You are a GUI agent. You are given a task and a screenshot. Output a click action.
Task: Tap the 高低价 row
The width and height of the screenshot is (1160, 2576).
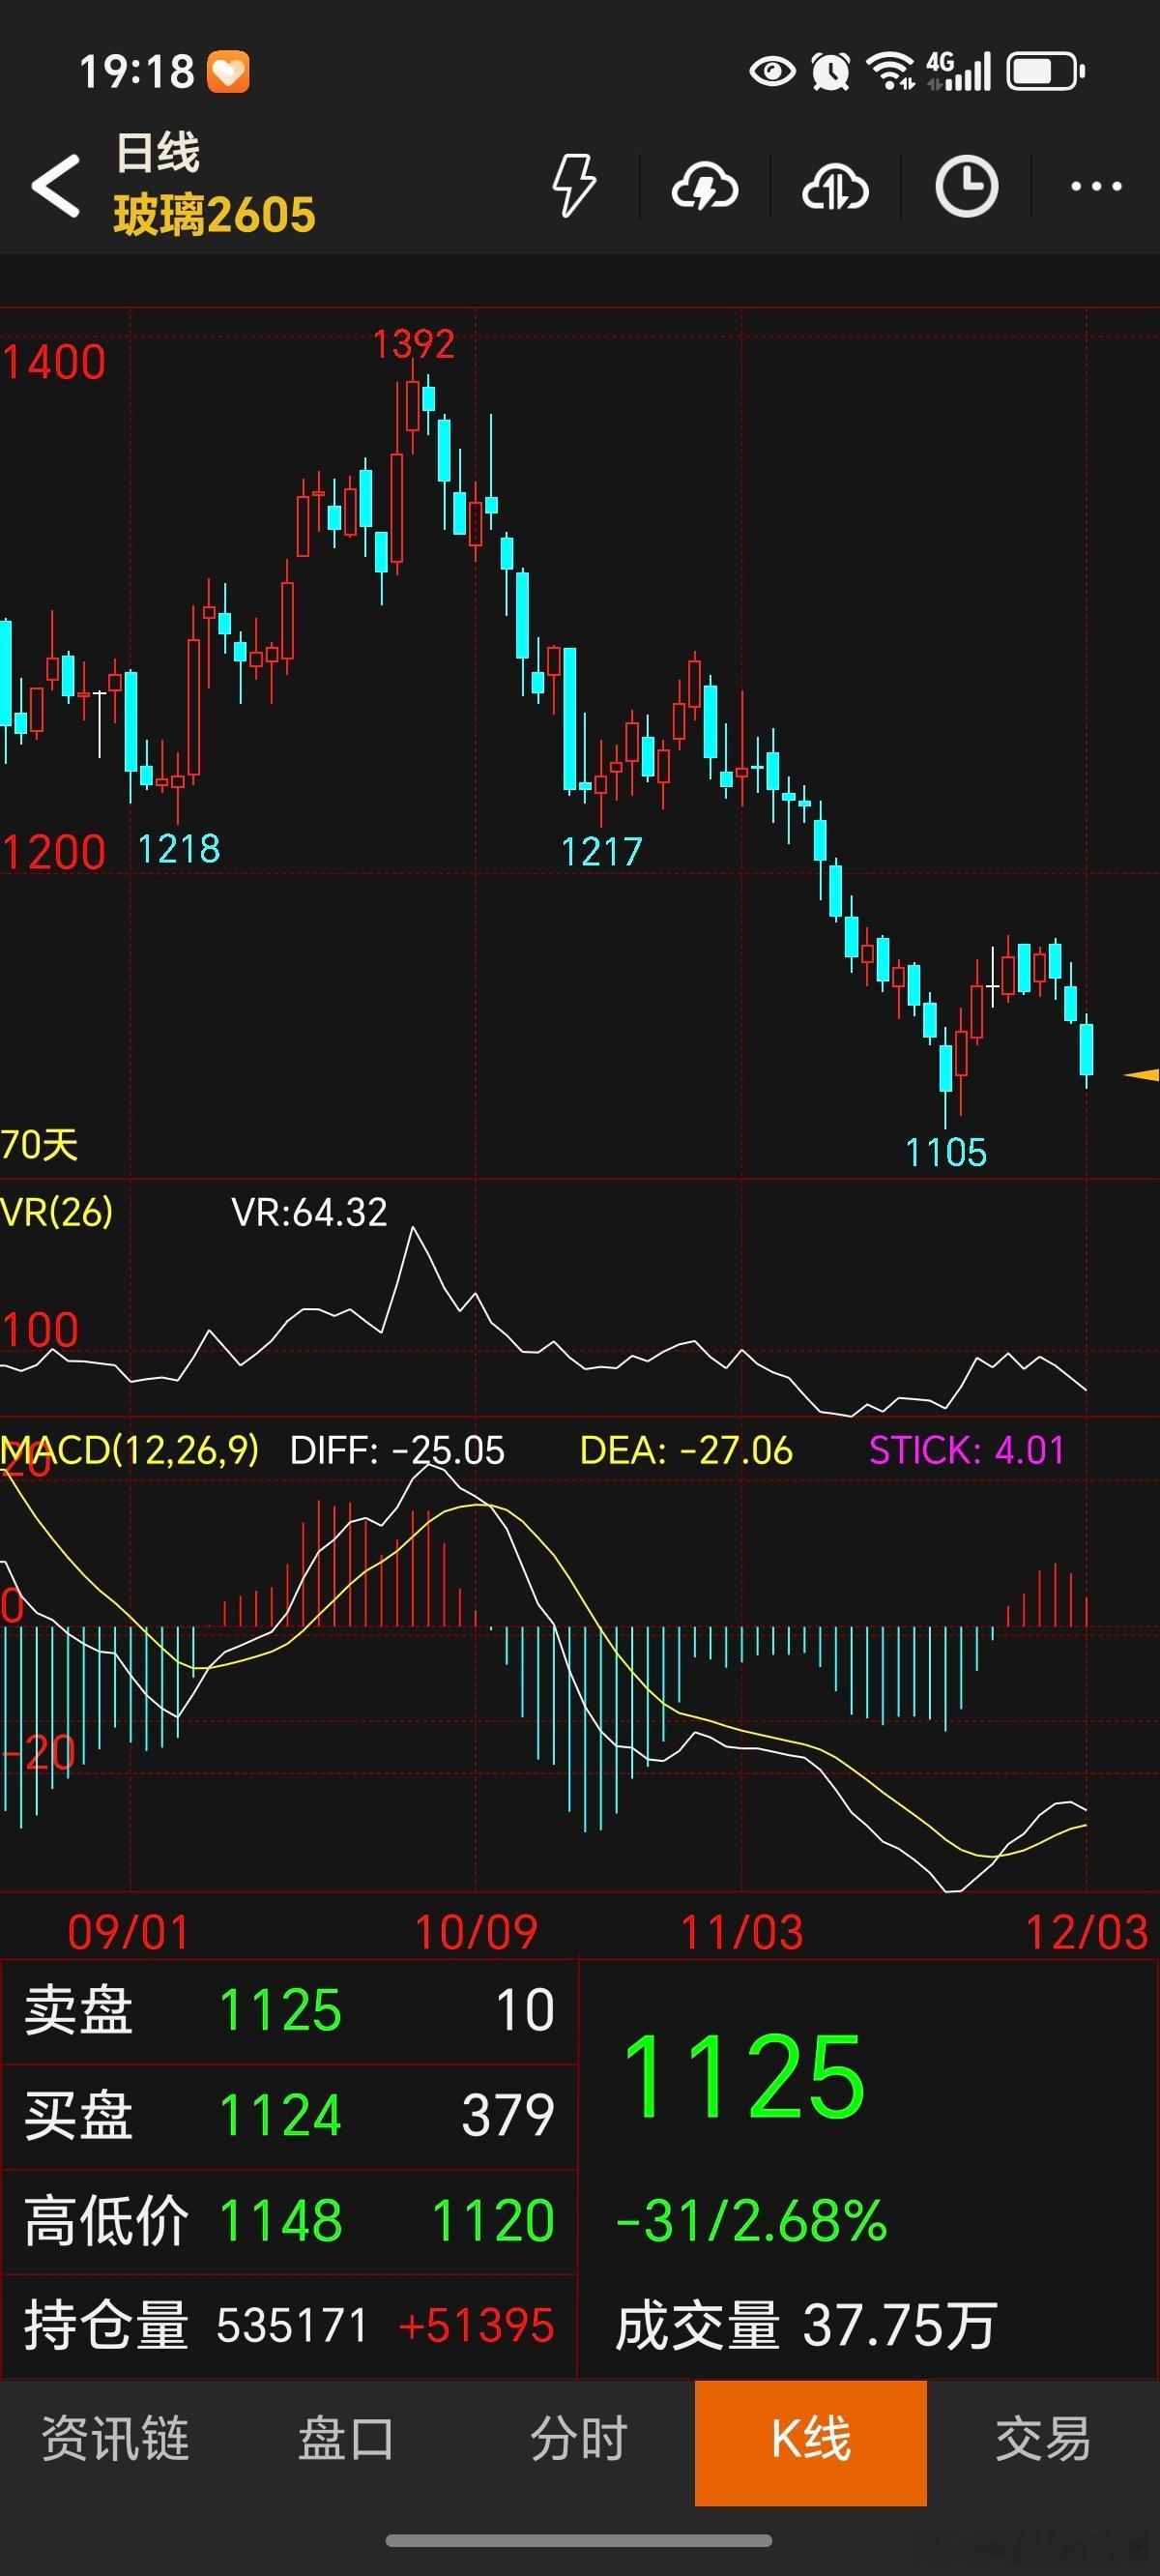click(x=289, y=2220)
